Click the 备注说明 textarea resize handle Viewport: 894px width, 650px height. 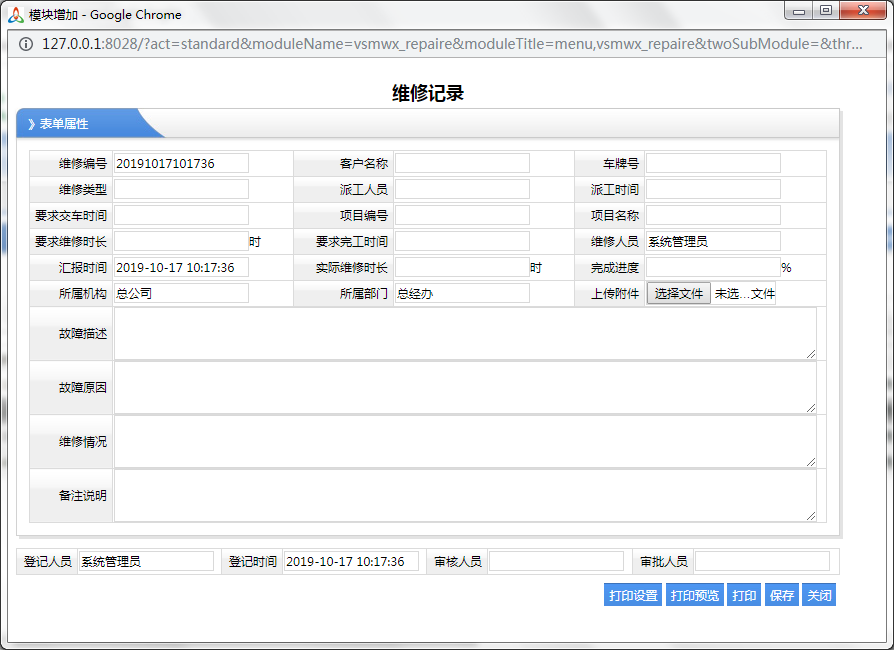(811, 516)
